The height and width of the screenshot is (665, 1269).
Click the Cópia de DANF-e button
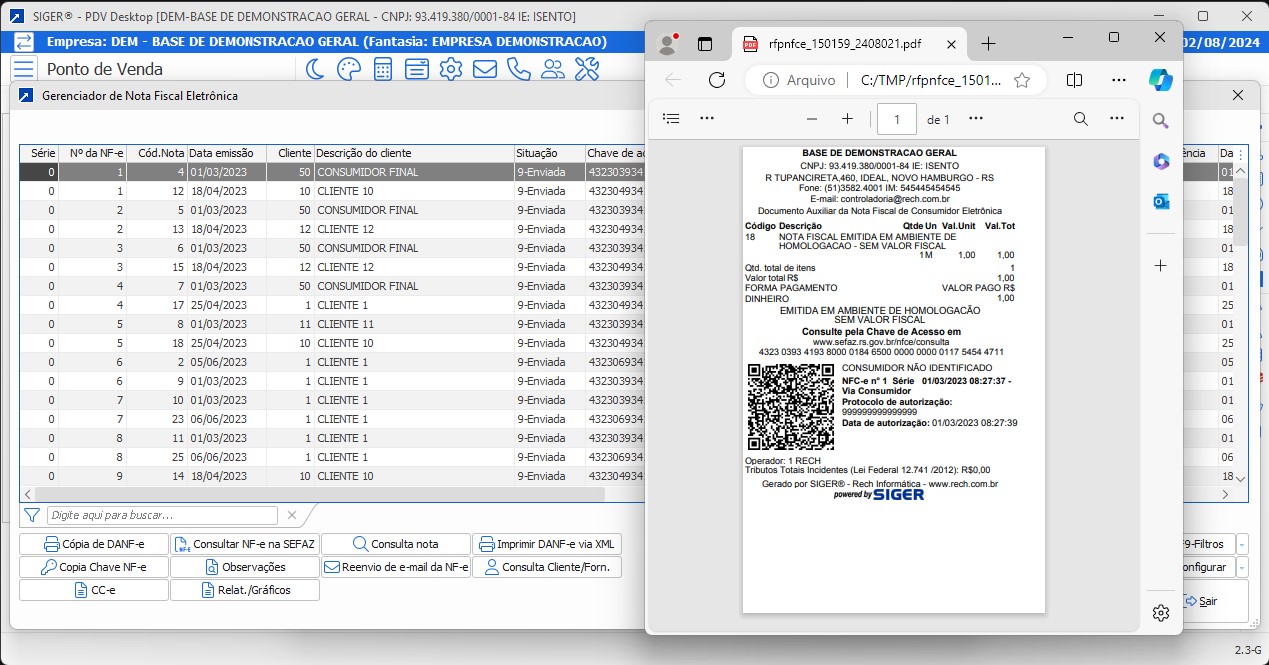click(94, 544)
